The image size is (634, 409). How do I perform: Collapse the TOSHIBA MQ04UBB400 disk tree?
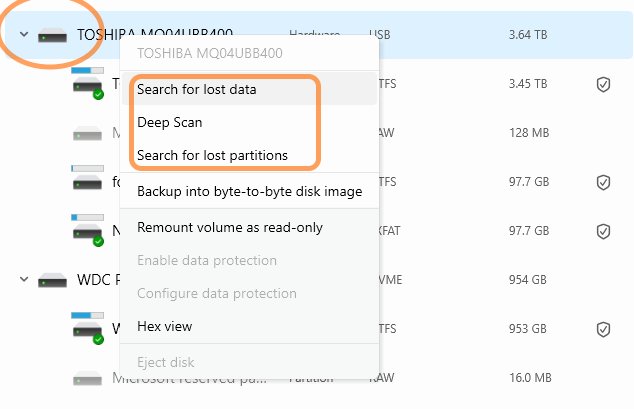tap(23, 35)
